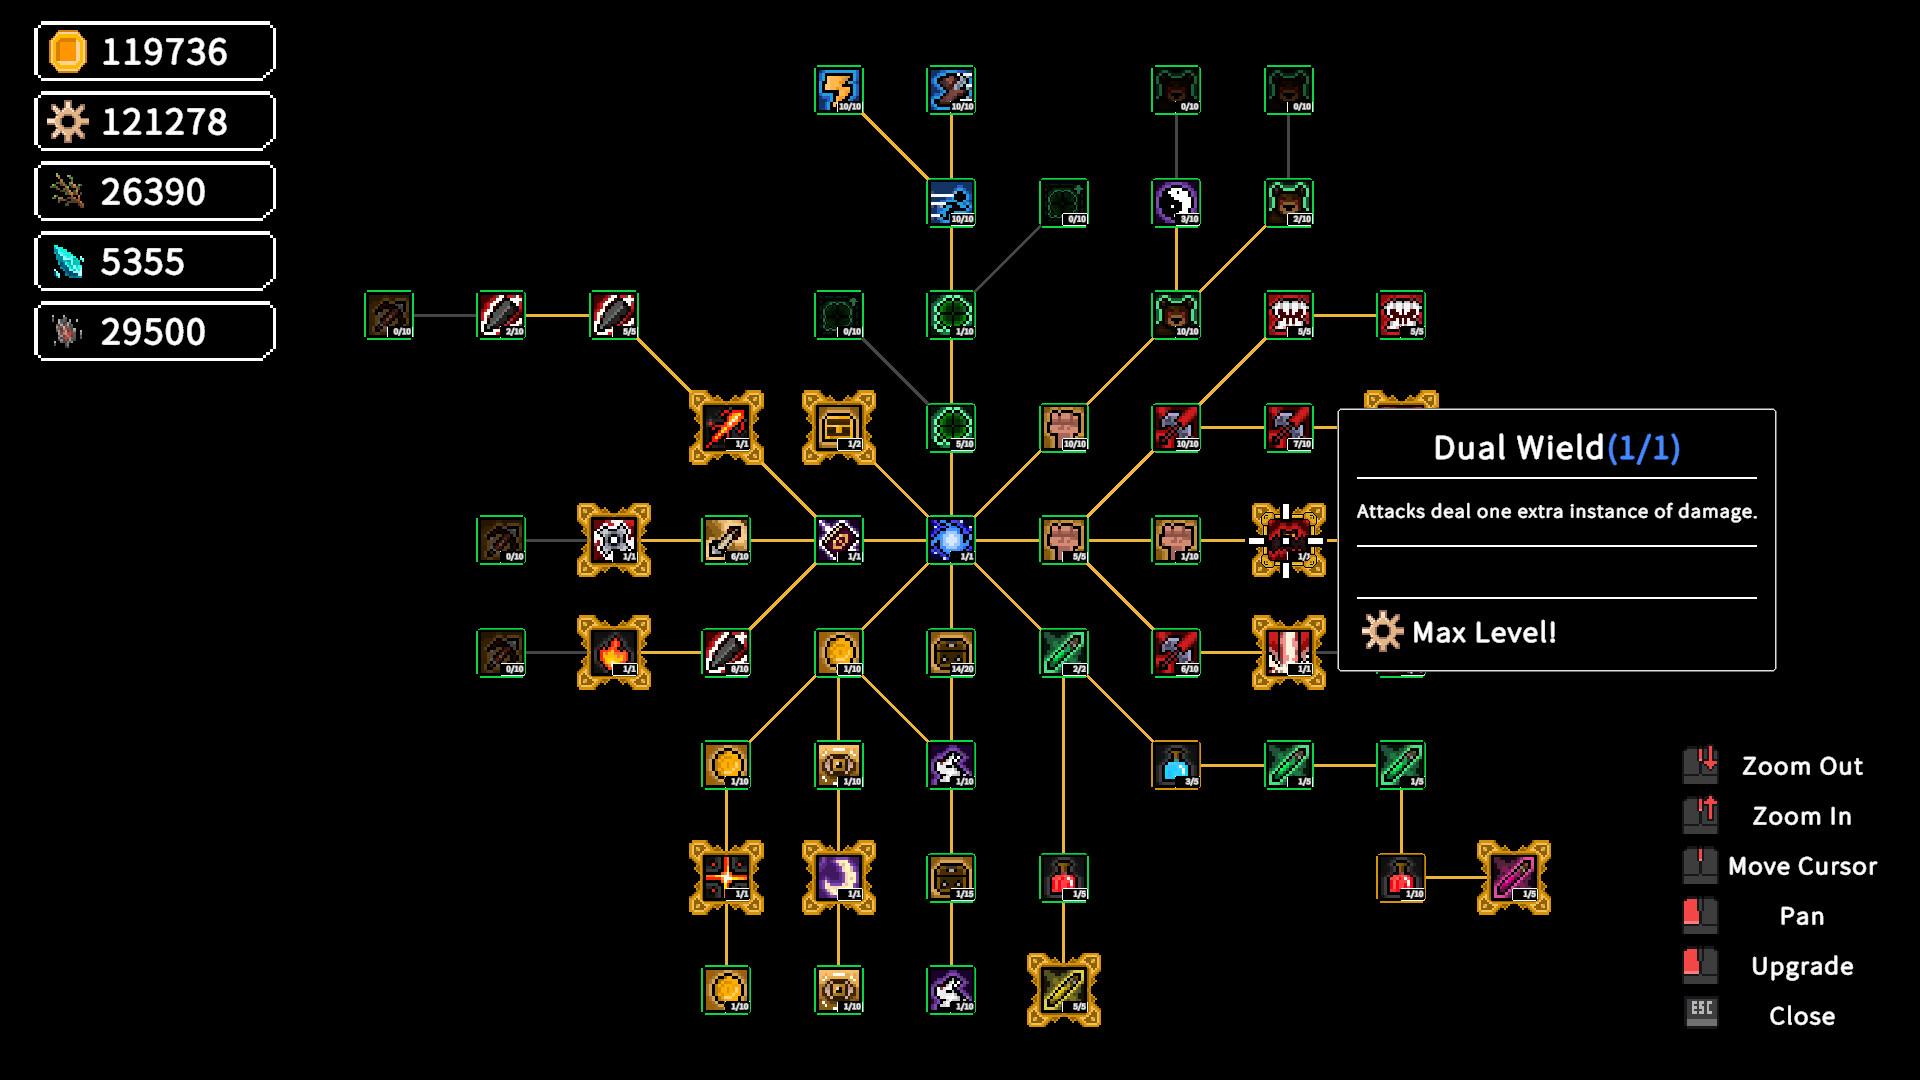The width and height of the screenshot is (1920, 1080).
Task: Select the blue wind dash skill node
Action: 951,203
